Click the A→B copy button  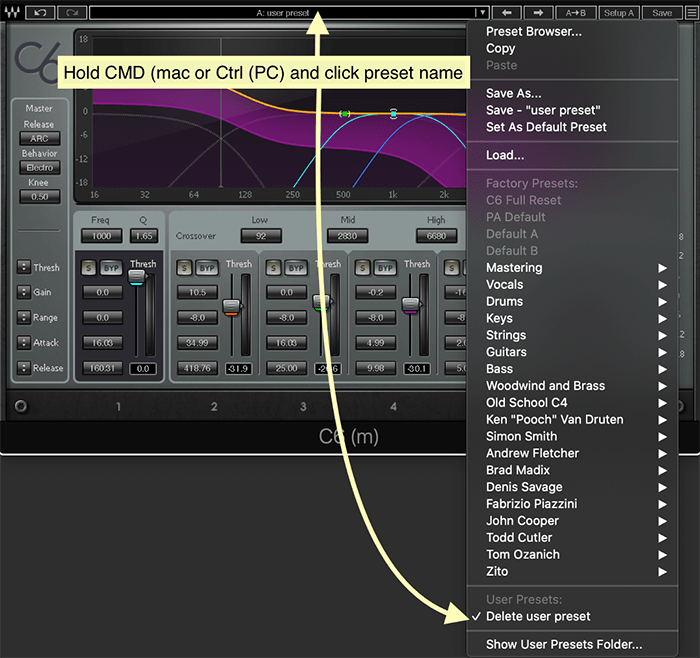(x=576, y=13)
